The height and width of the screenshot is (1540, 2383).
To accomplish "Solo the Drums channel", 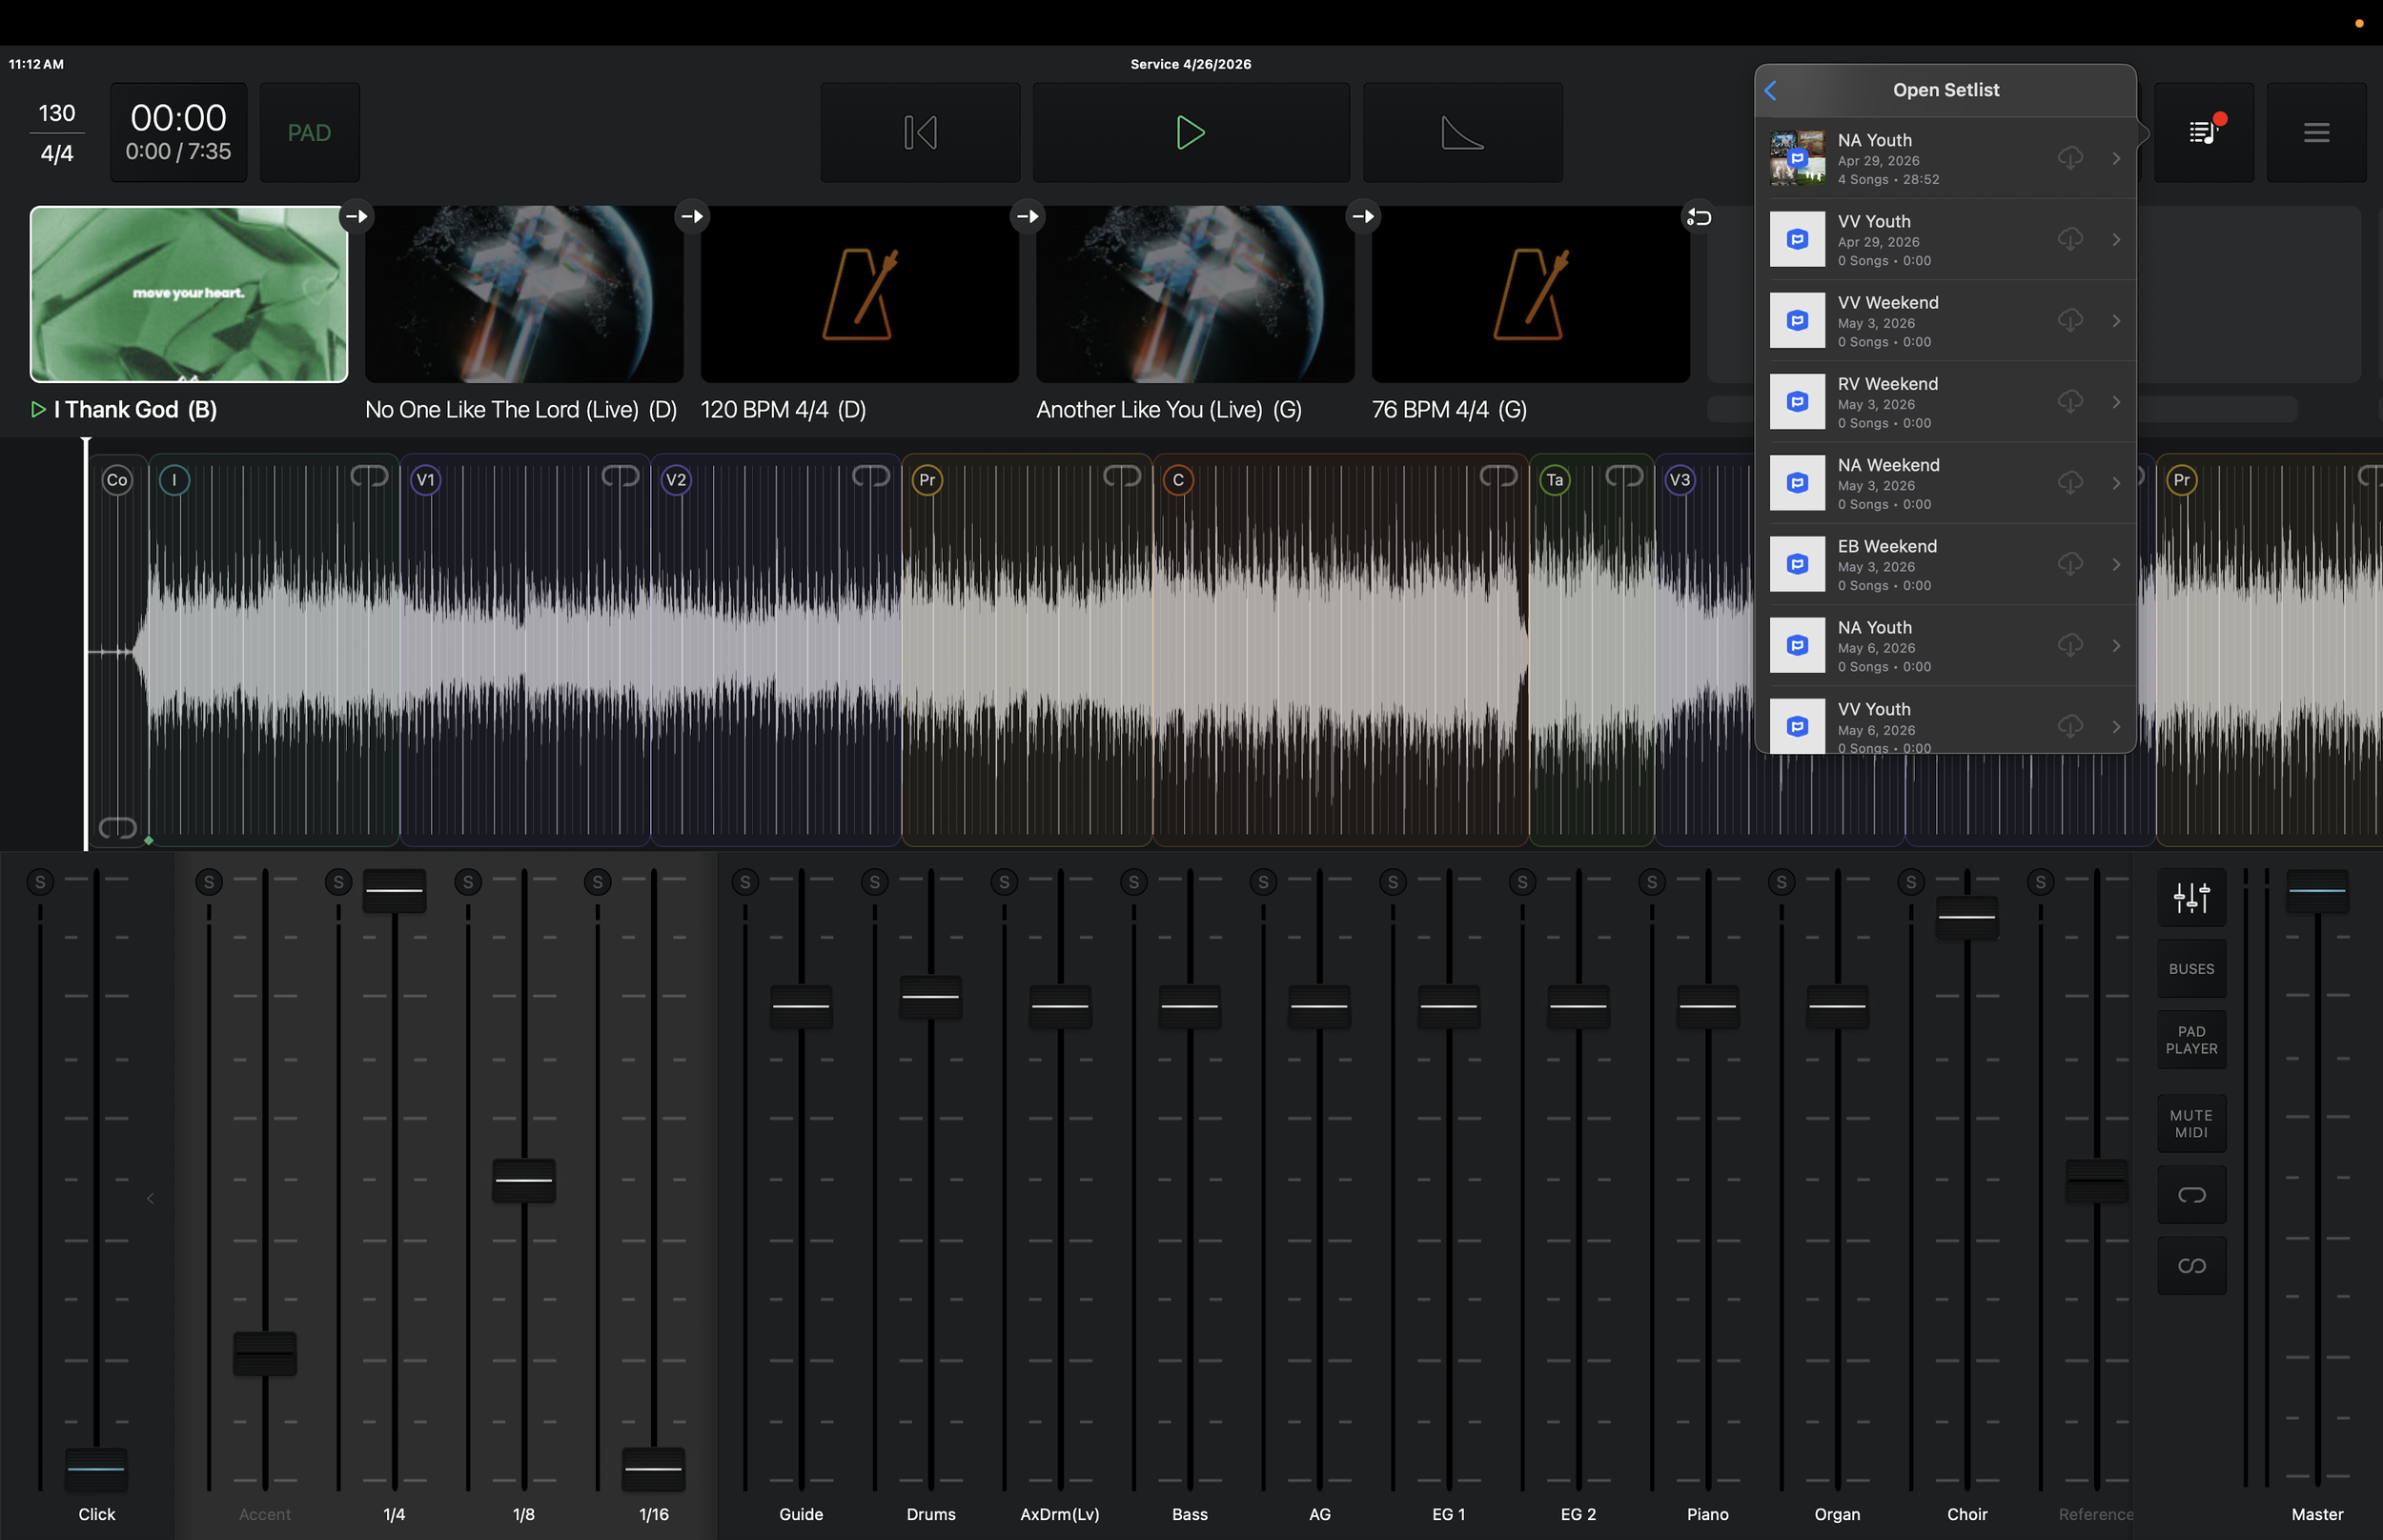I will [874, 882].
